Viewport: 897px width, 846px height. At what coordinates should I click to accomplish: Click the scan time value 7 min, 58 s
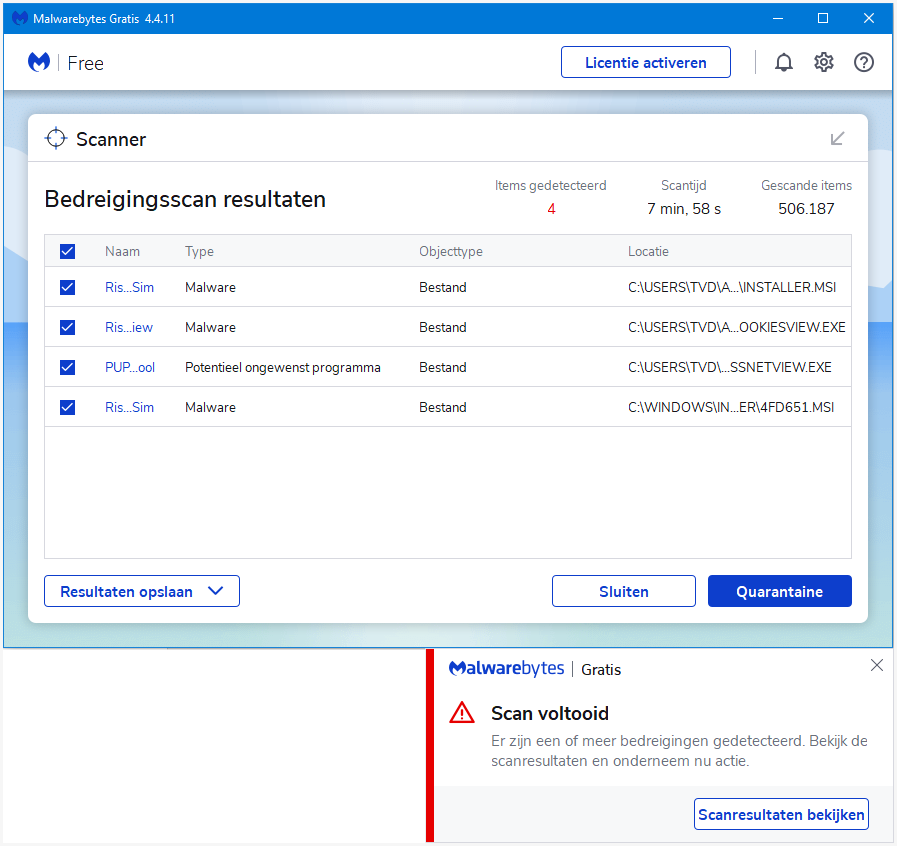coord(684,209)
